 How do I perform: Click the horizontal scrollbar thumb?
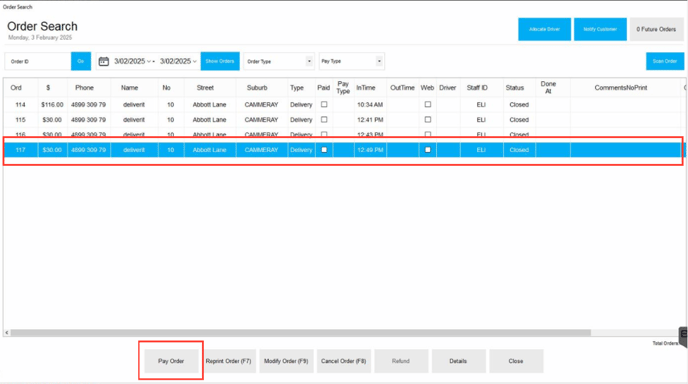coord(301,333)
